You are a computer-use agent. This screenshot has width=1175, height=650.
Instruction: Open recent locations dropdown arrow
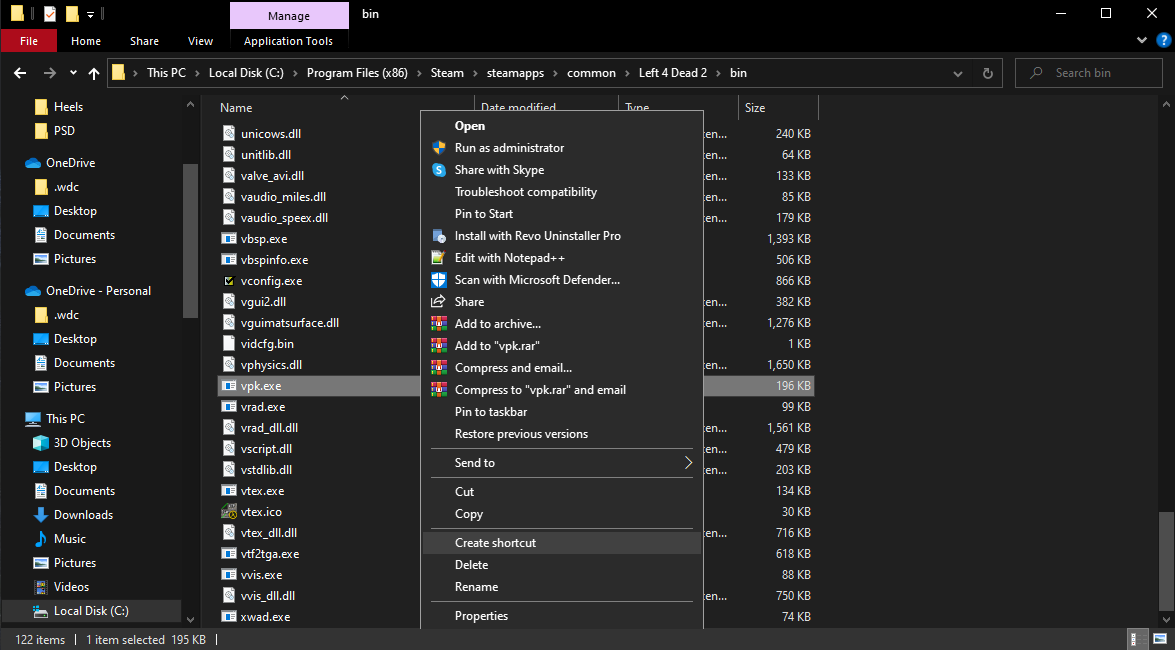pyautogui.click(x=73, y=73)
